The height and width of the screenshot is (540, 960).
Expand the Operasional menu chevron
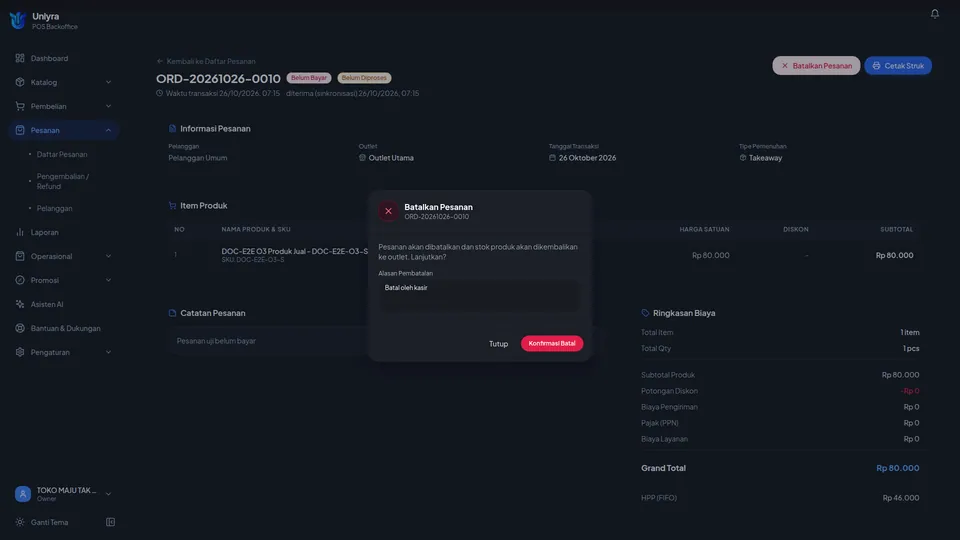click(108, 256)
